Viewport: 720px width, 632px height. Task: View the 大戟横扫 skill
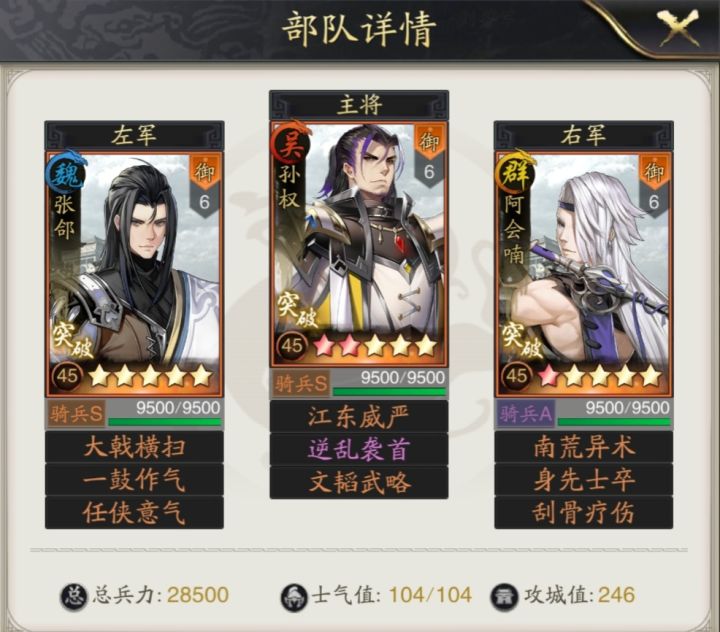pyautogui.click(x=134, y=447)
